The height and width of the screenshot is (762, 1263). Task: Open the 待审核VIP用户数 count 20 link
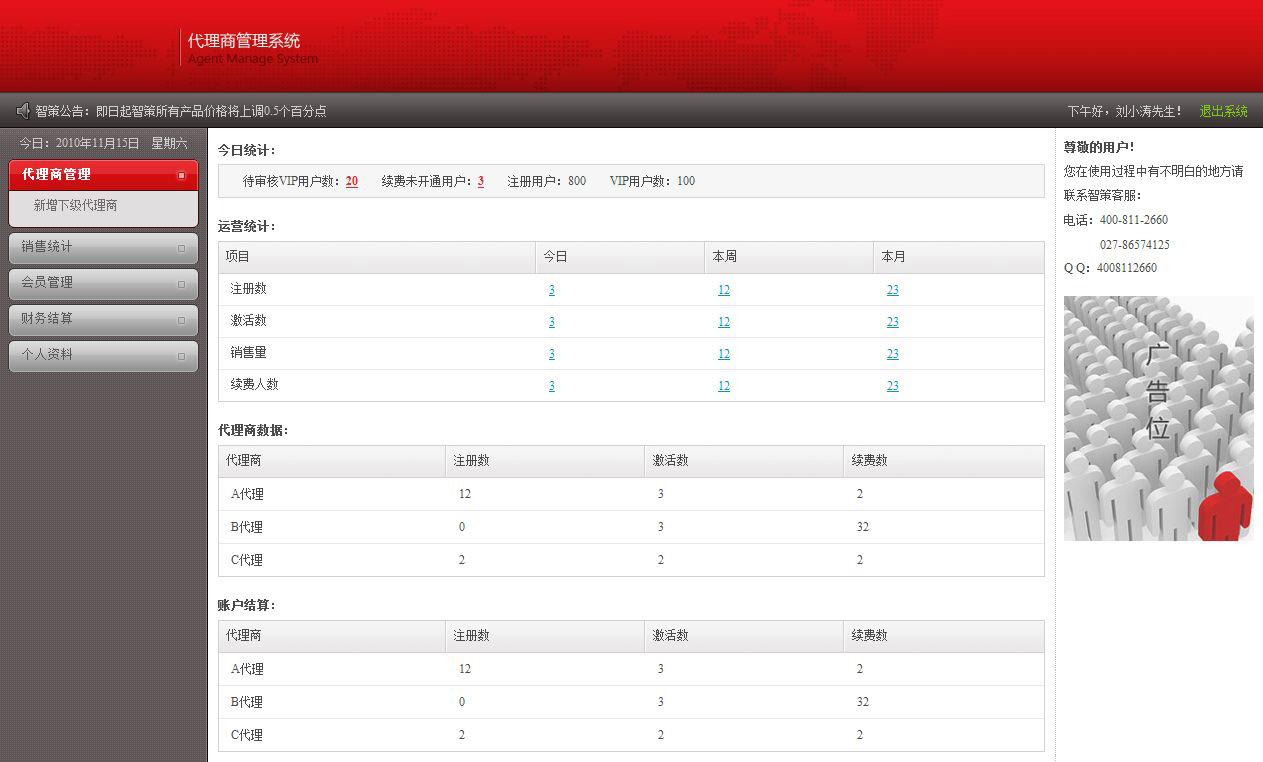click(352, 181)
